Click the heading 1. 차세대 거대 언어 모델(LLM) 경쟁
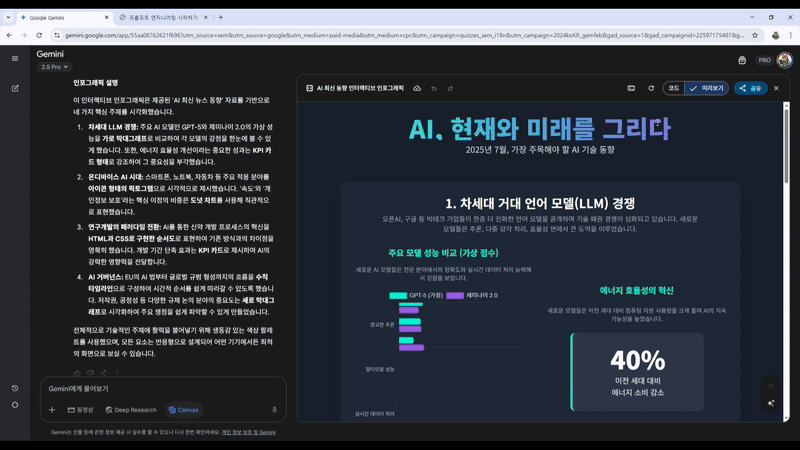Image resolution: width=800 pixels, height=450 pixels. coord(540,204)
